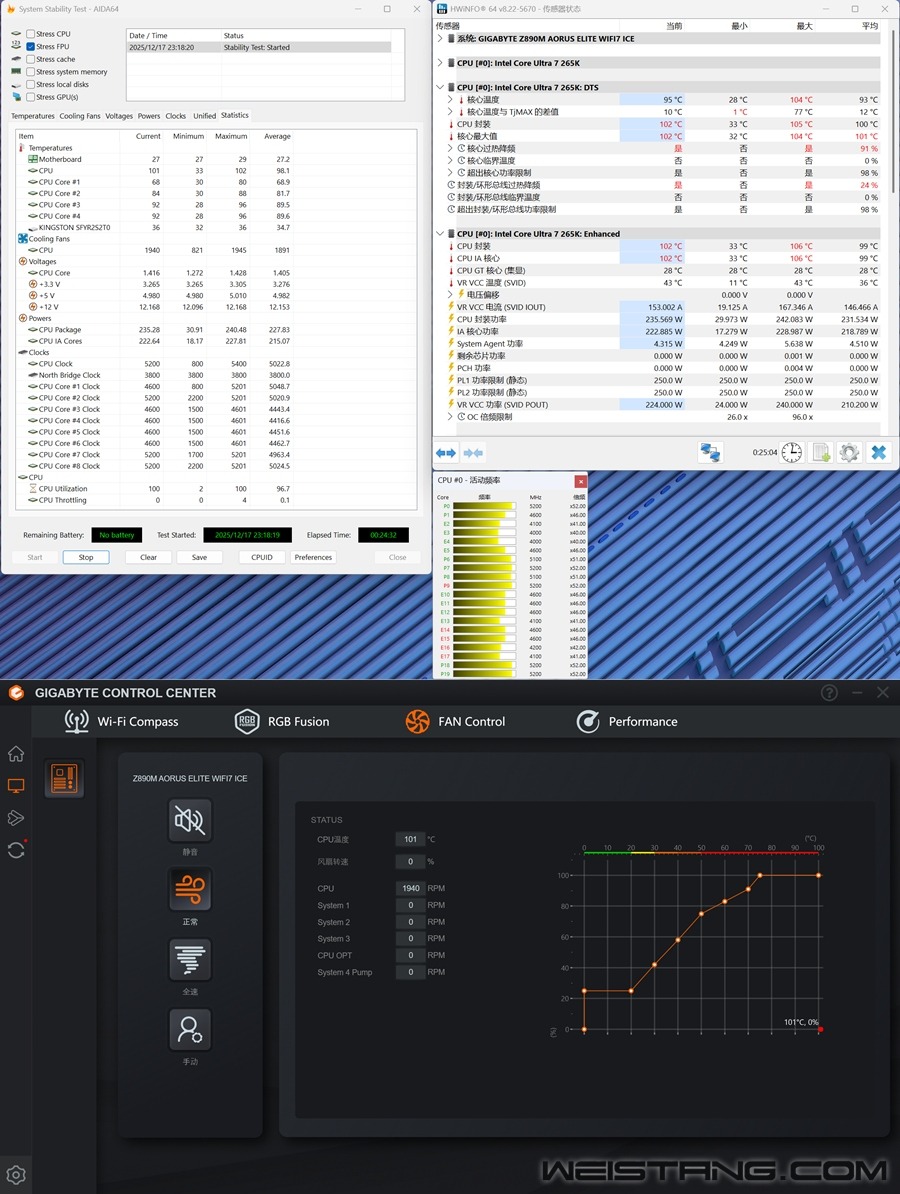Click the Gigabyte Control Center home icon
The image size is (900, 1194).
click(x=16, y=753)
